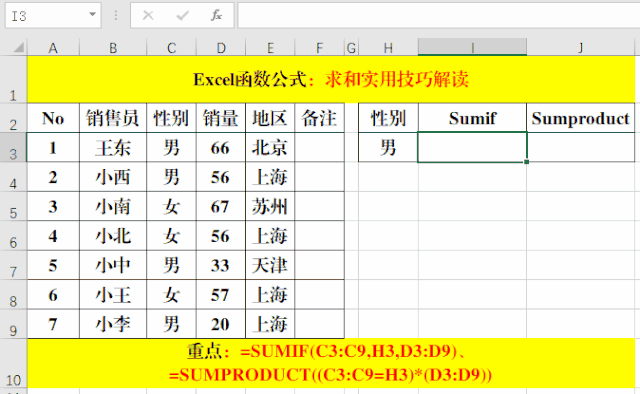640x394 pixels.
Task: Select row 1 header
Action: point(13,79)
